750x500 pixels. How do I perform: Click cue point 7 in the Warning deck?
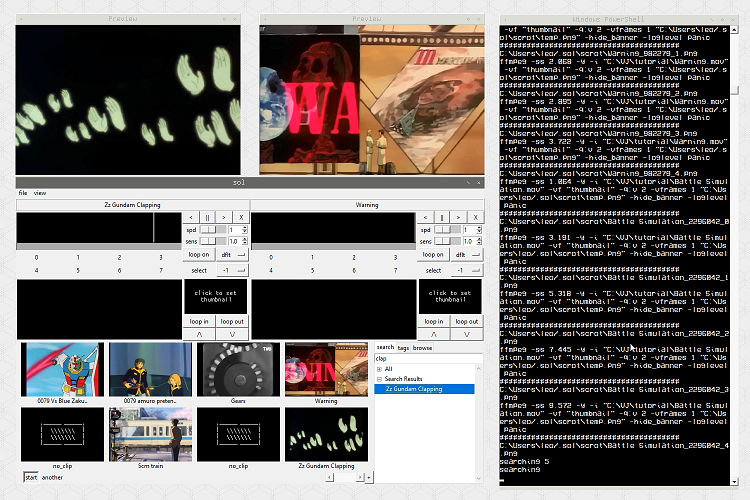click(x=395, y=270)
